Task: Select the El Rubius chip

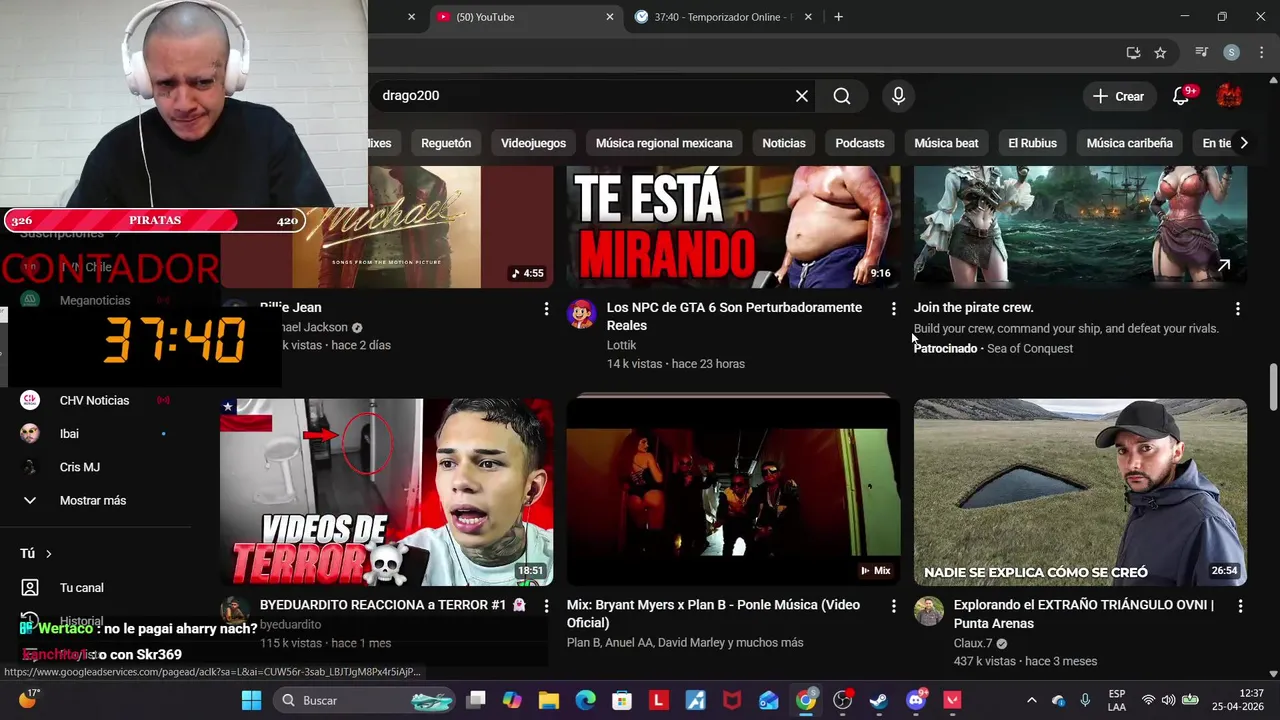Action: [x=1032, y=143]
